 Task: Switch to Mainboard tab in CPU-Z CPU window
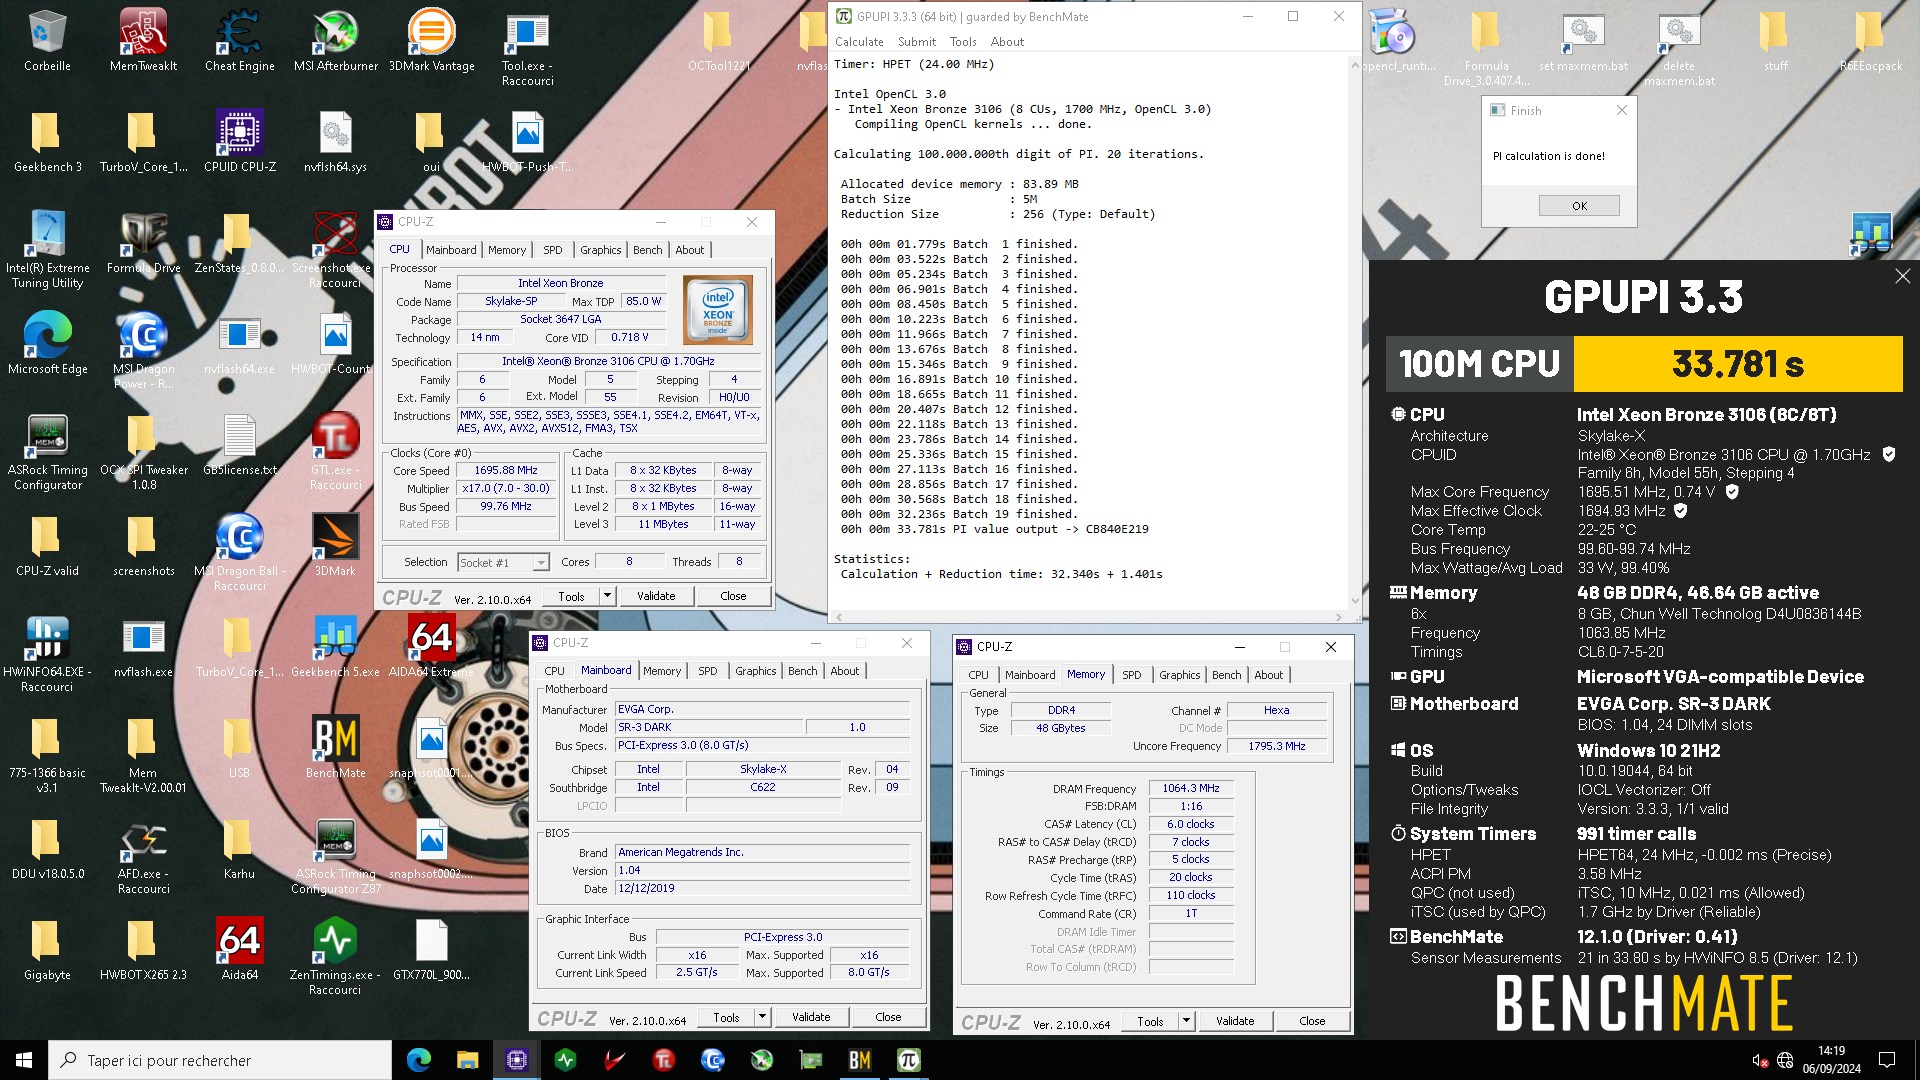[451, 250]
